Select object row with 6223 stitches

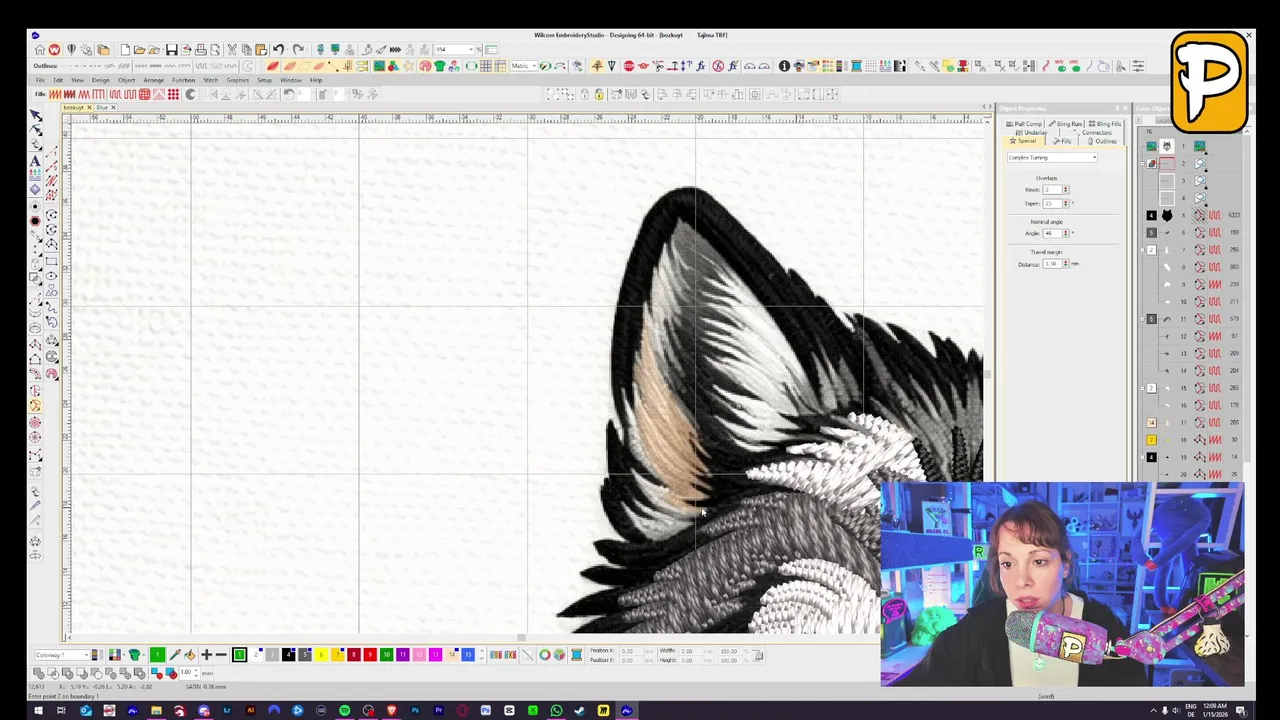coord(1194,215)
